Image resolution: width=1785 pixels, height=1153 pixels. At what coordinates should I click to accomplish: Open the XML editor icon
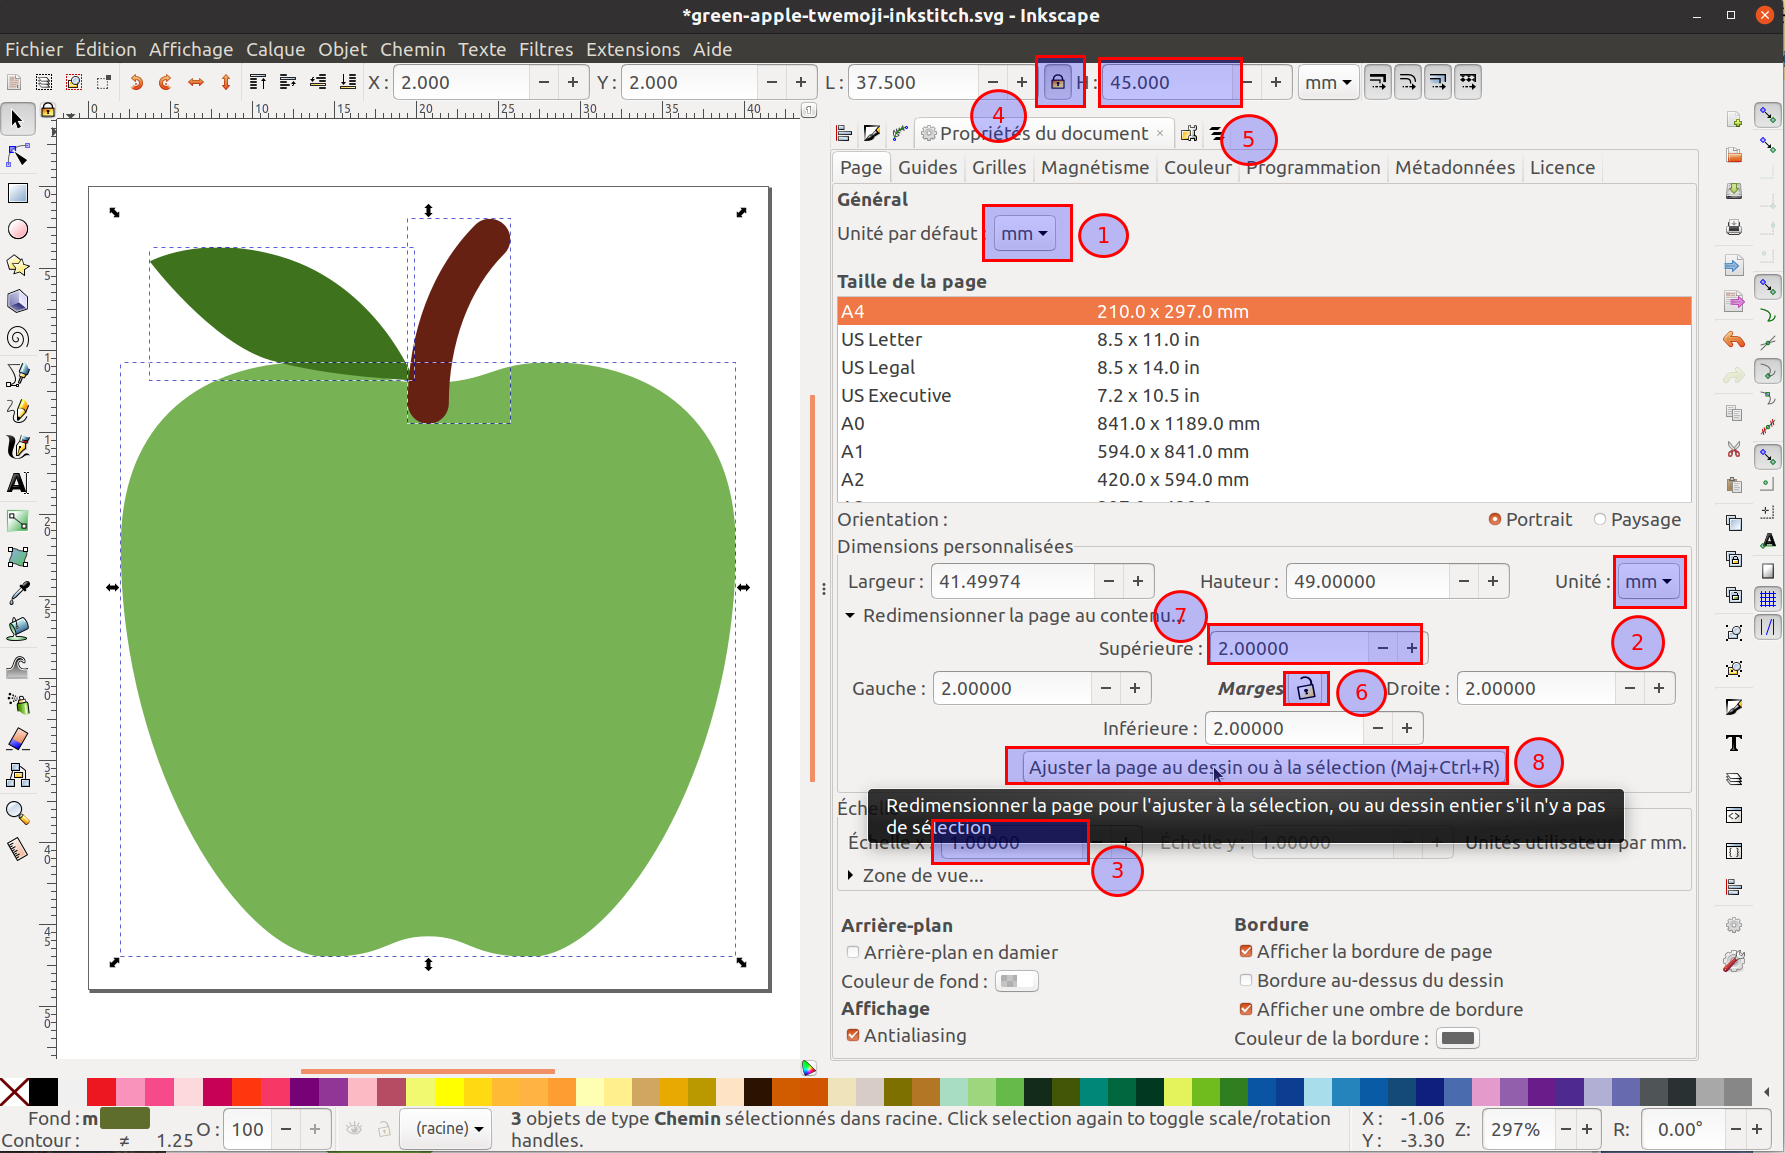[1734, 815]
